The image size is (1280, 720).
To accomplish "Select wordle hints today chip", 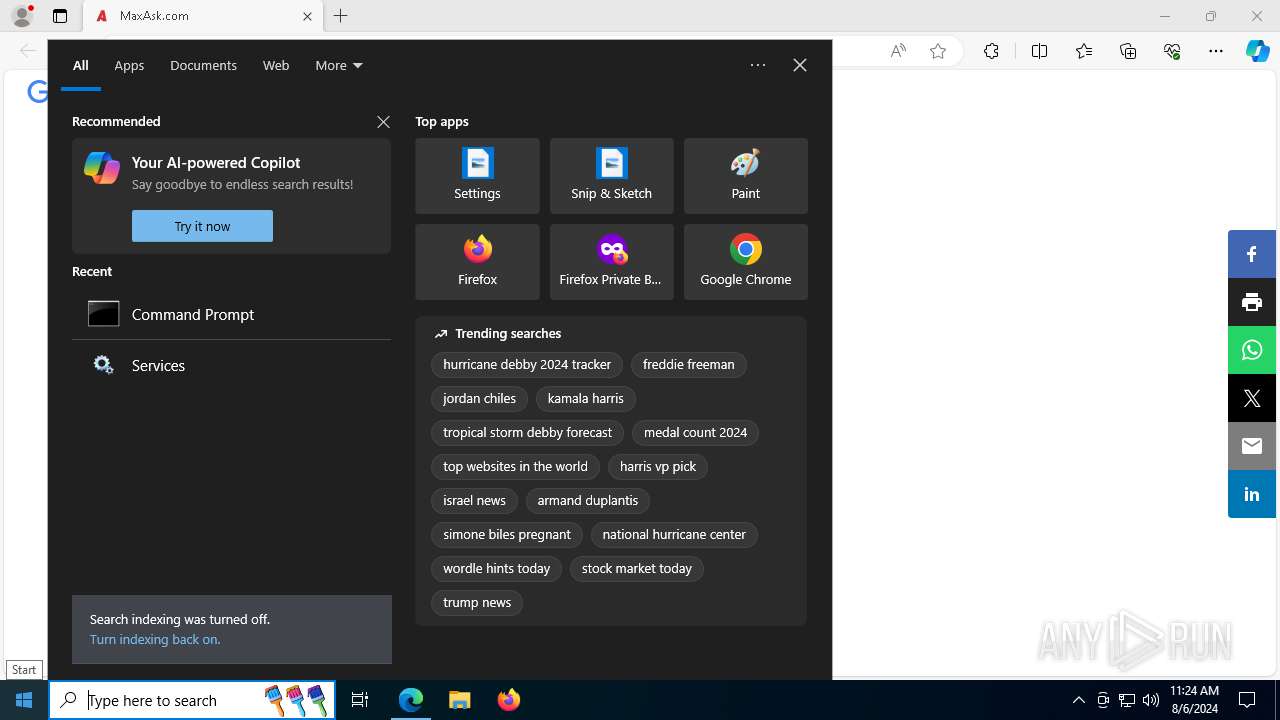I will click(496, 569).
